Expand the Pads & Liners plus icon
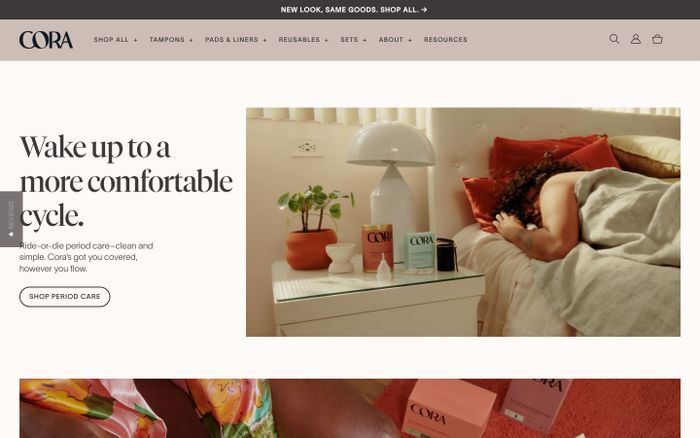 coord(265,40)
